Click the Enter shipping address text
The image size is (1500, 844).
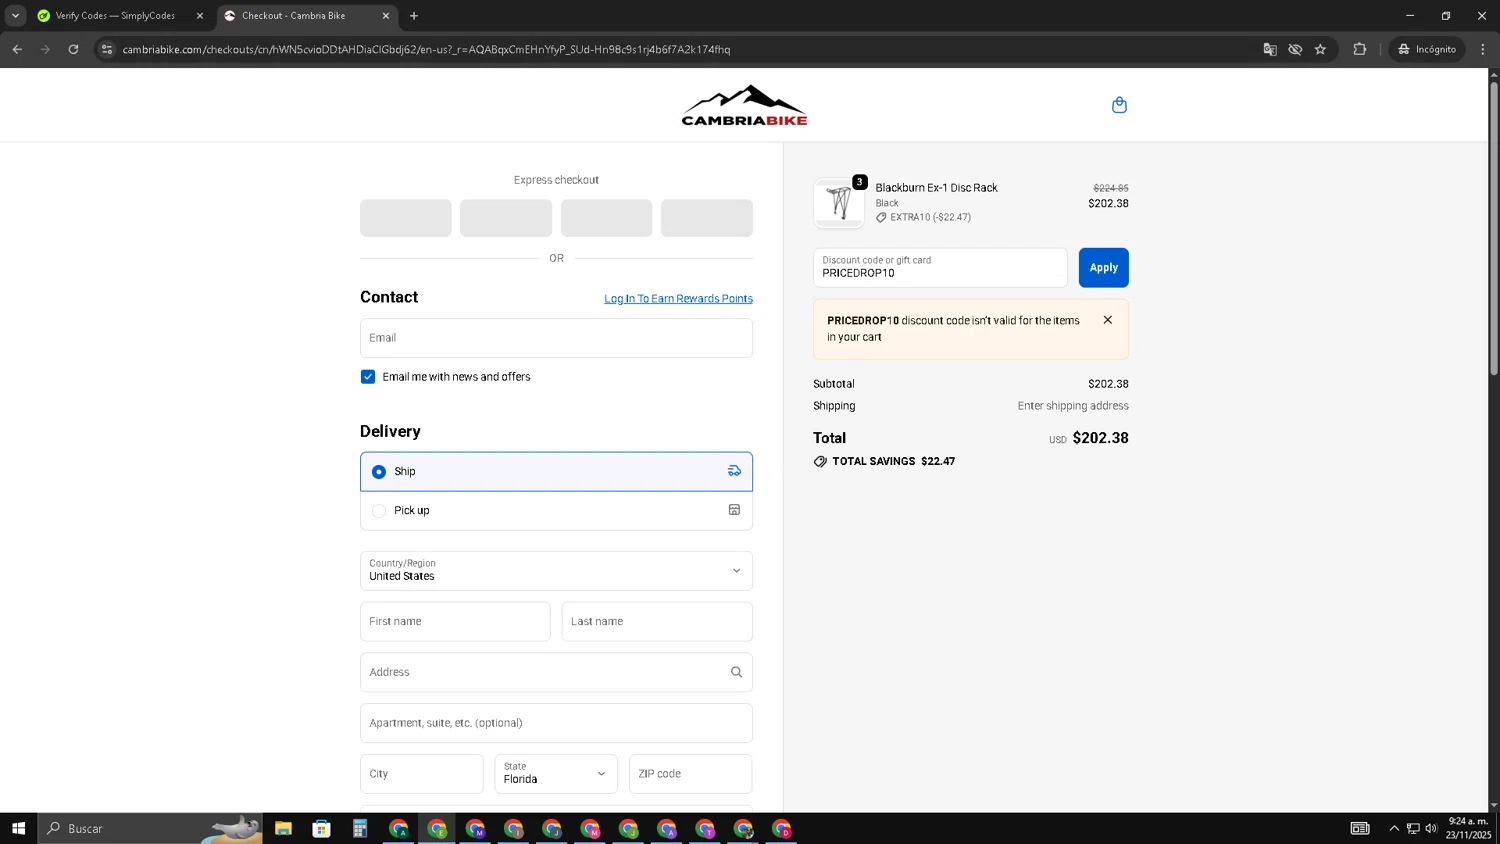click(x=1073, y=406)
